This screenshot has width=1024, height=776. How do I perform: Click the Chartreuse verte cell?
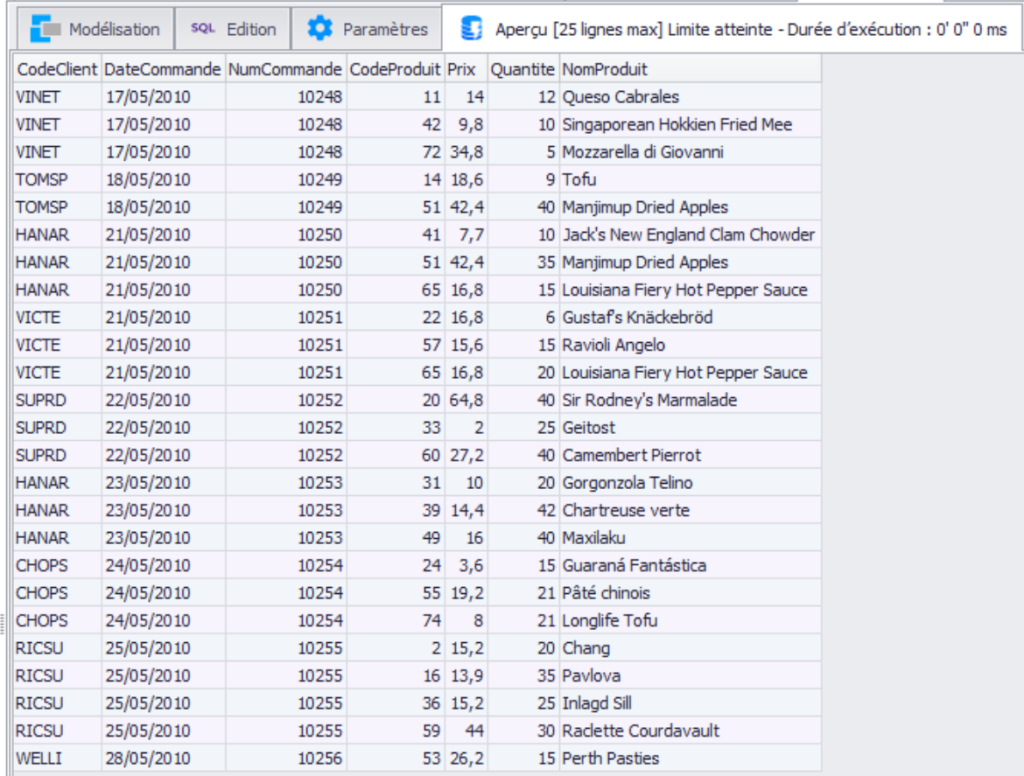tap(690, 510)
